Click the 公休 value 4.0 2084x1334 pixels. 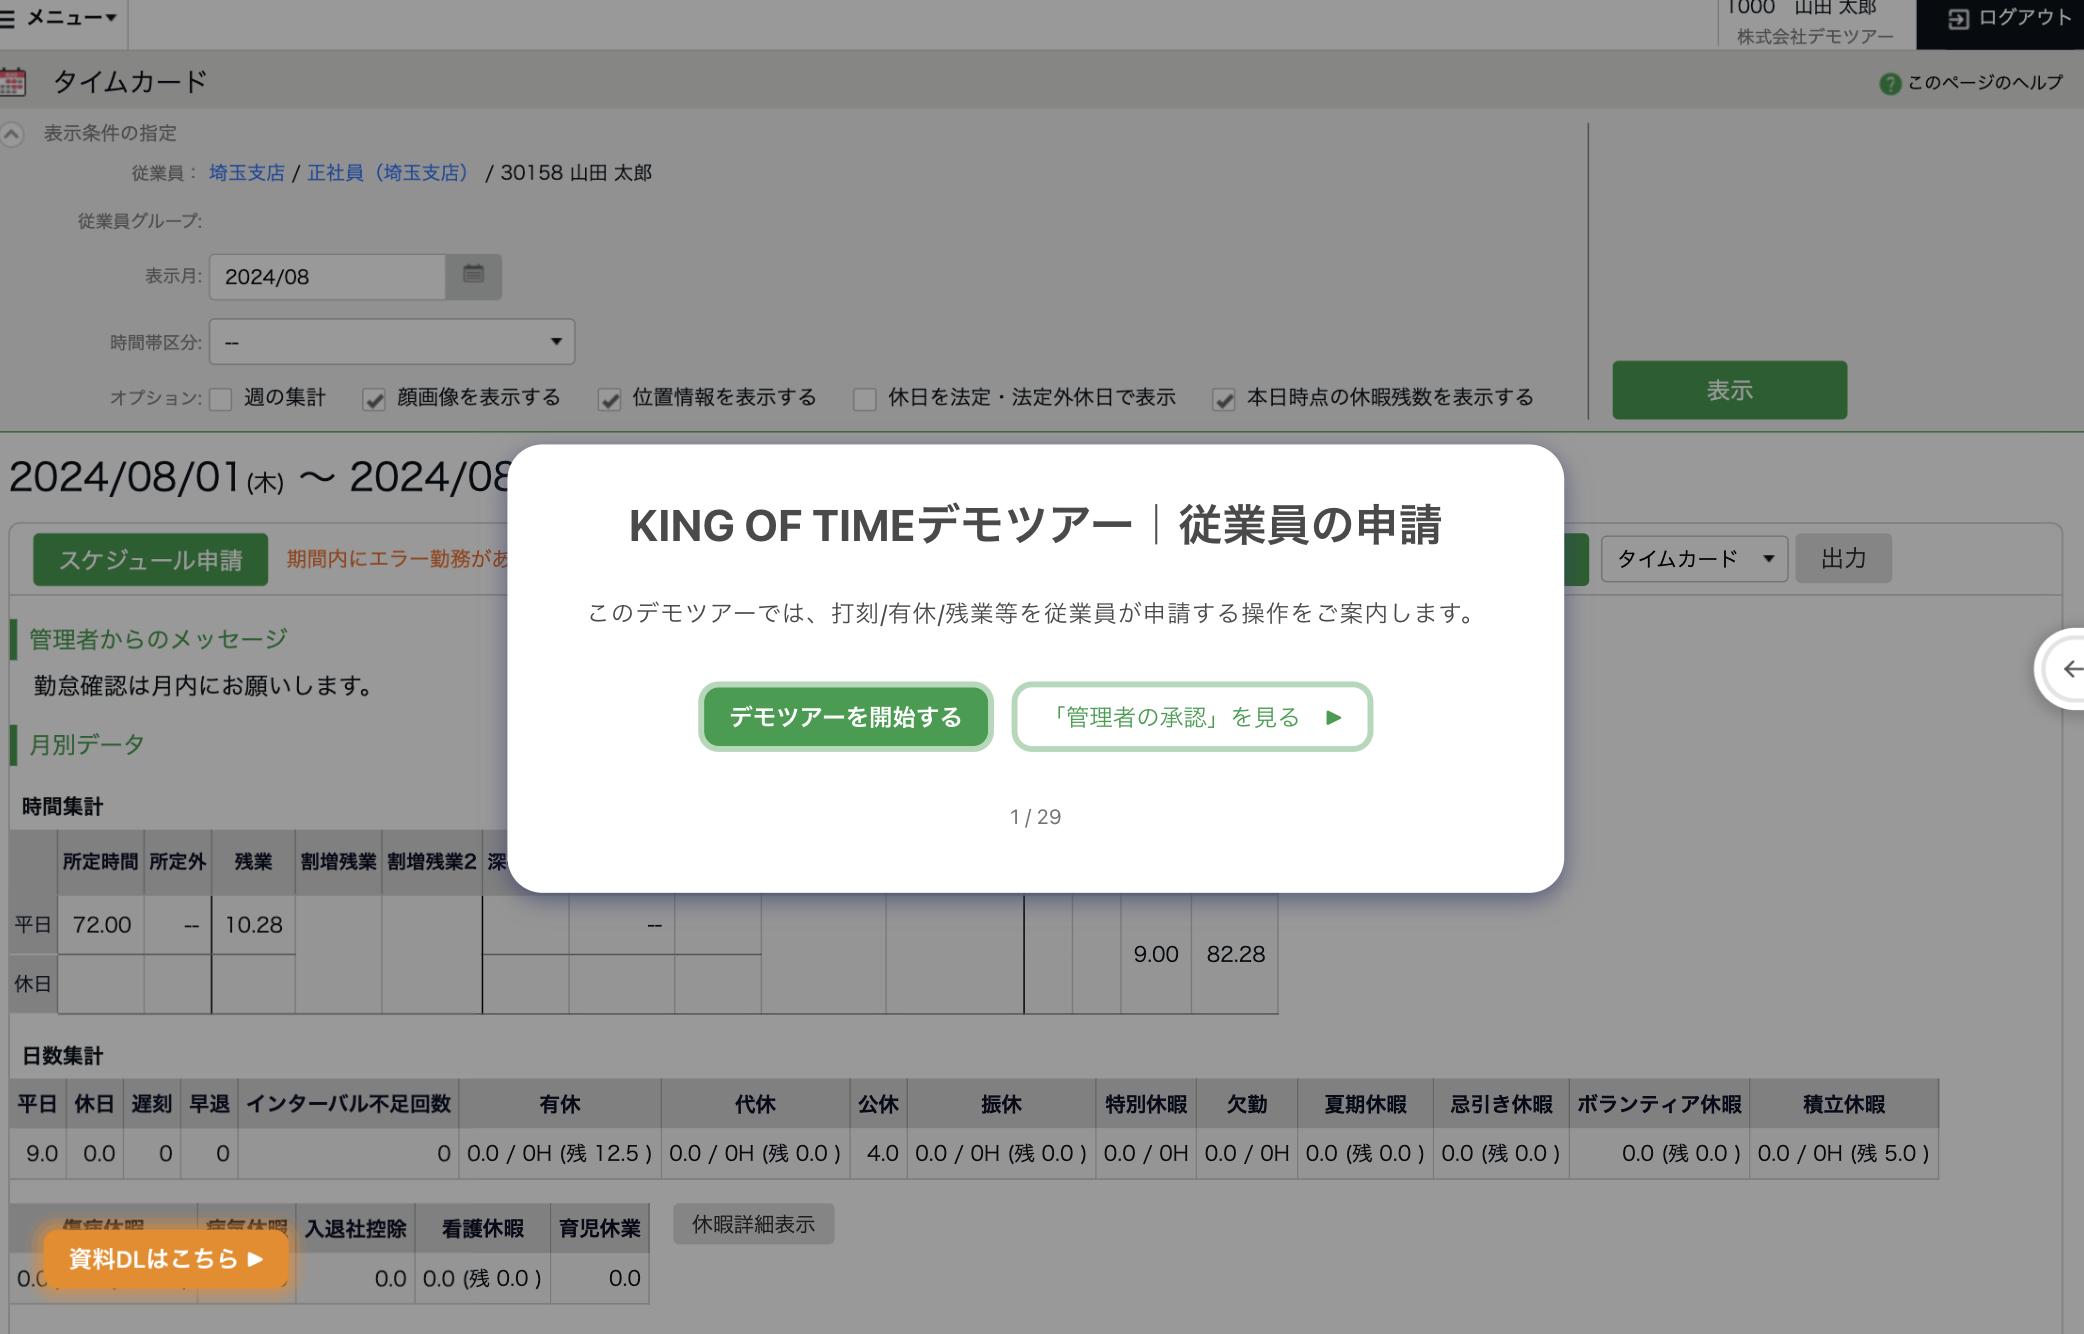[882, 1153]
